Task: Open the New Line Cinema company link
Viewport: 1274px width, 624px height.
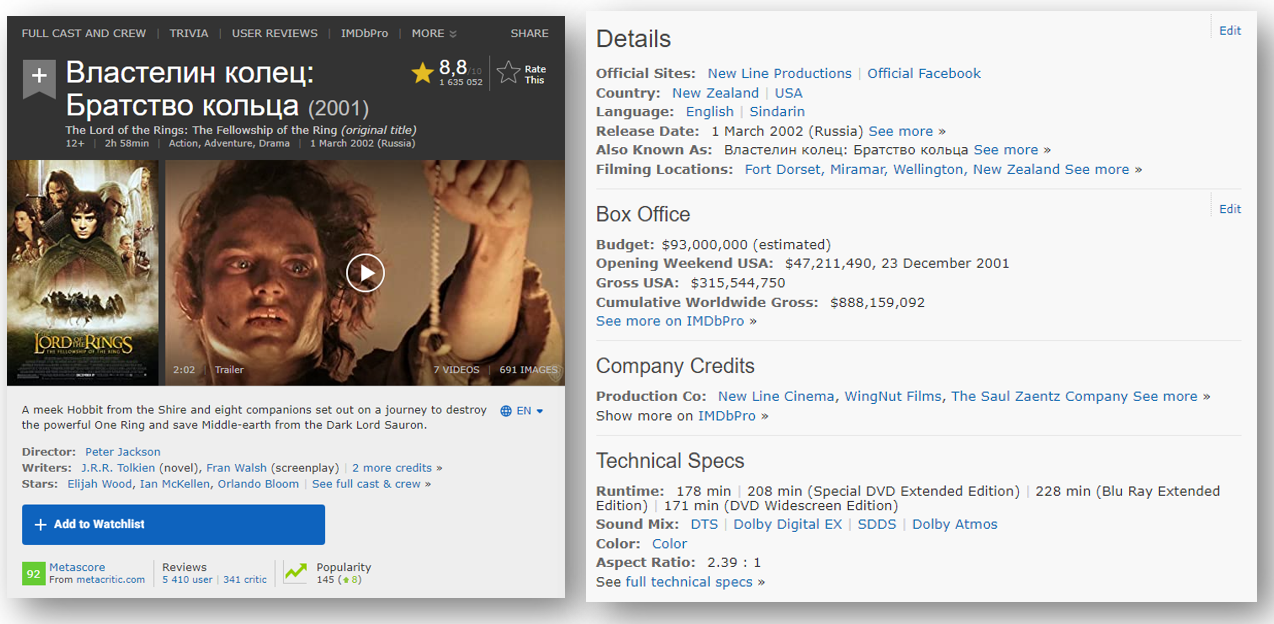Action: pyautogui.click(x=776, y=396)
